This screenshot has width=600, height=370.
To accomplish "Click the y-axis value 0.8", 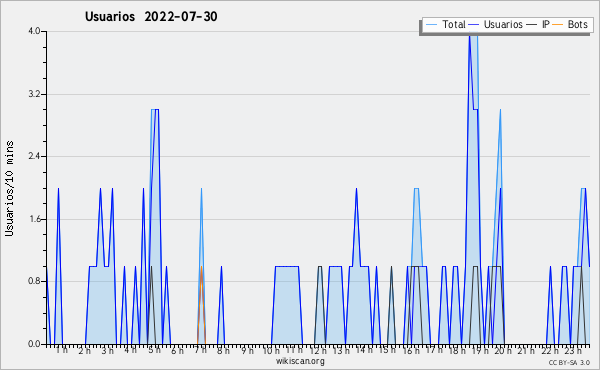I will click(34, 282).
